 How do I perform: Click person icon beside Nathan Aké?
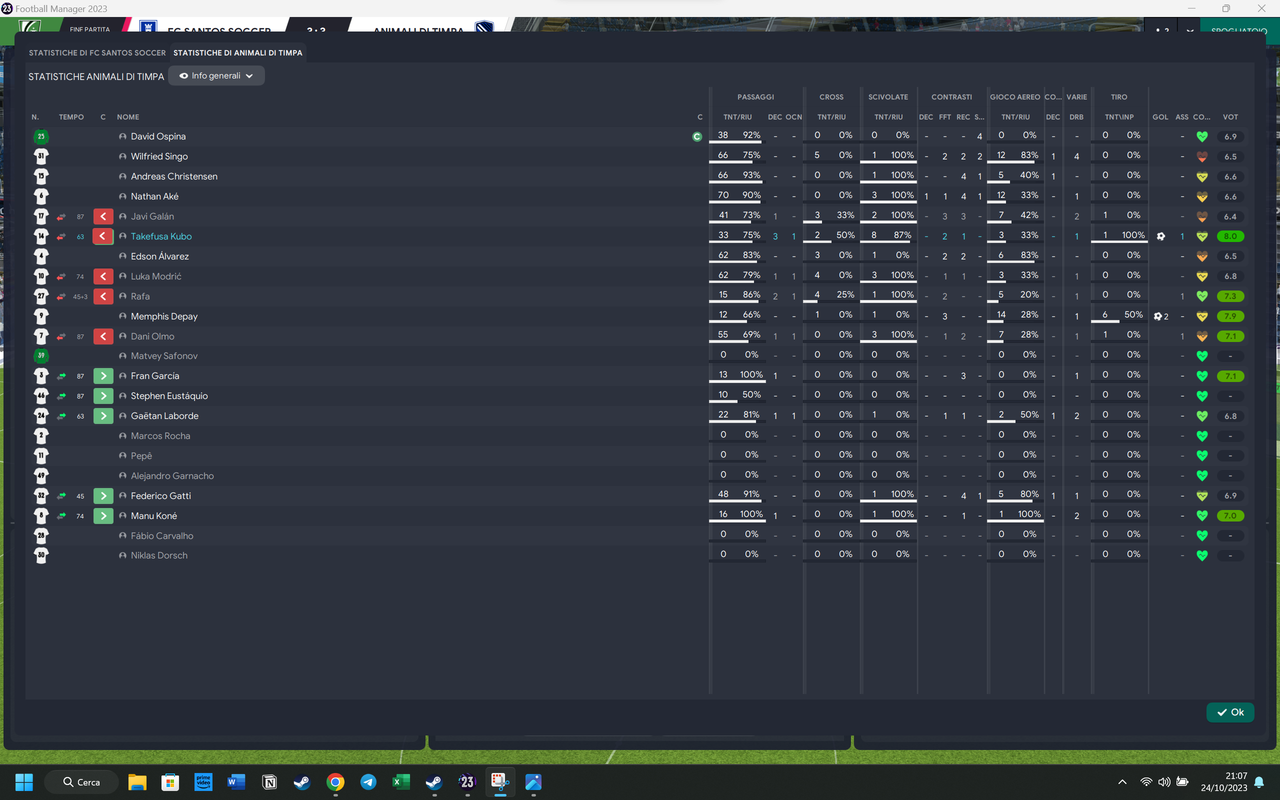[x=123, y=196]
